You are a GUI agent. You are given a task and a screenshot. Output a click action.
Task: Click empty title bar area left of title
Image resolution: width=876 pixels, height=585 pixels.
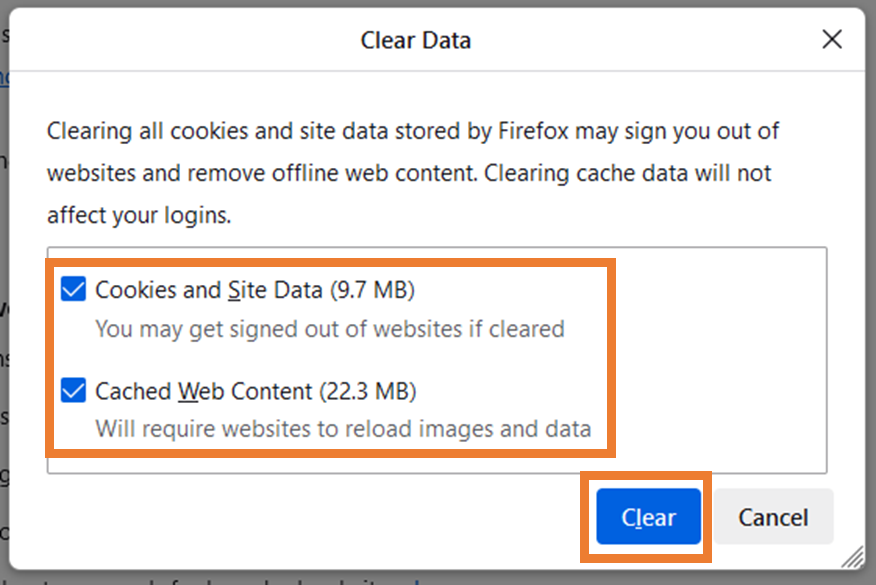point(180,41)
